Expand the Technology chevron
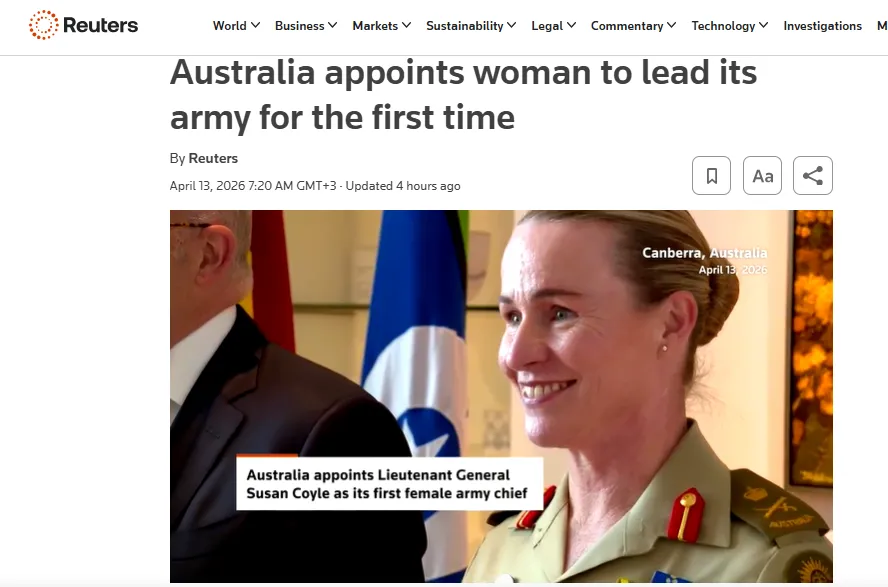The height and width of the screenshot is (587, 888). tap(763, 25)
